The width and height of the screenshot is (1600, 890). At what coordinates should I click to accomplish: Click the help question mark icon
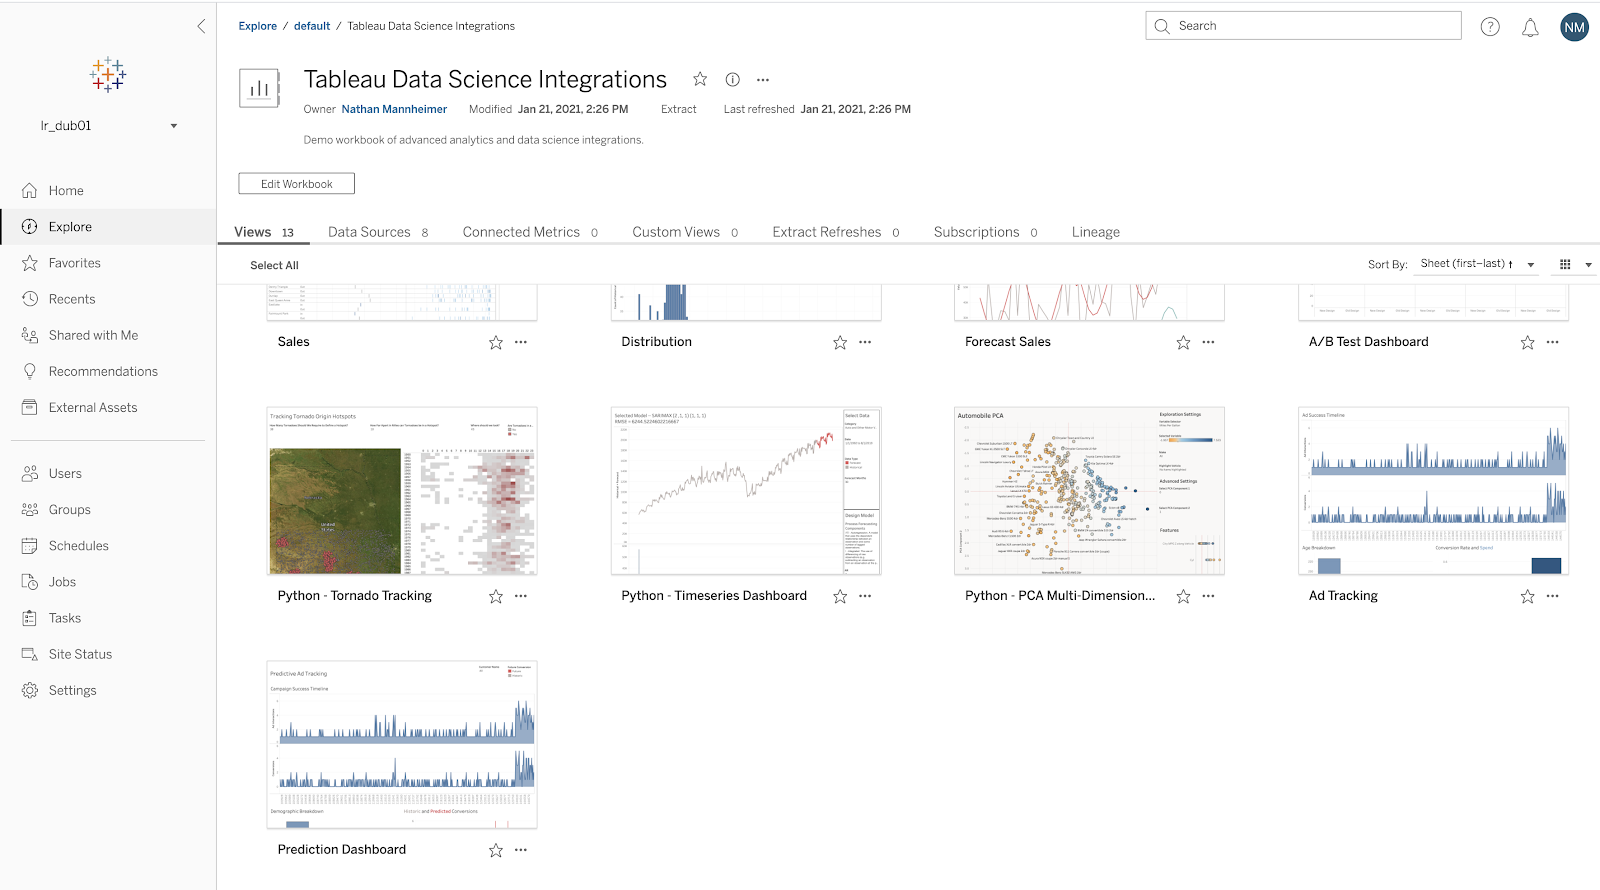pos(1490,27)
